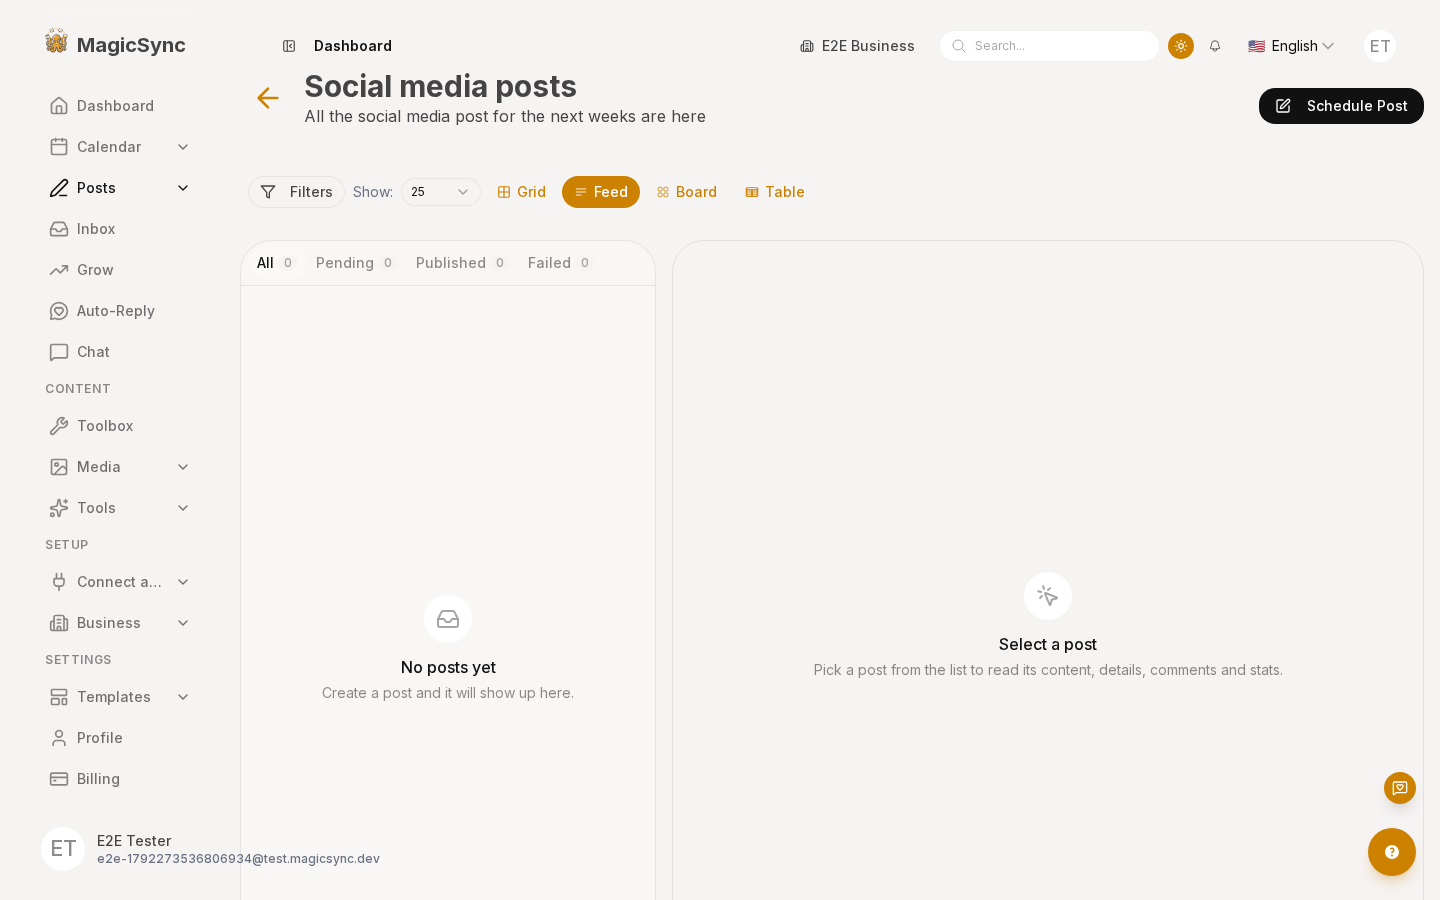
Task: Select the Published posts tab
Action: tap(461, 263)
